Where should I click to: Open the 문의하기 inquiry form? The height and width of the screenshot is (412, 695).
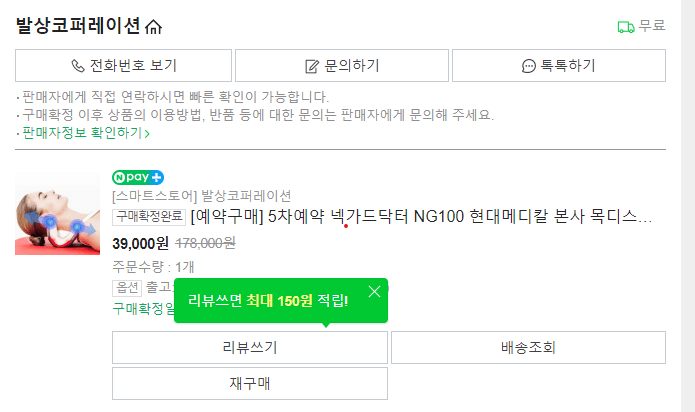[342, 66]
